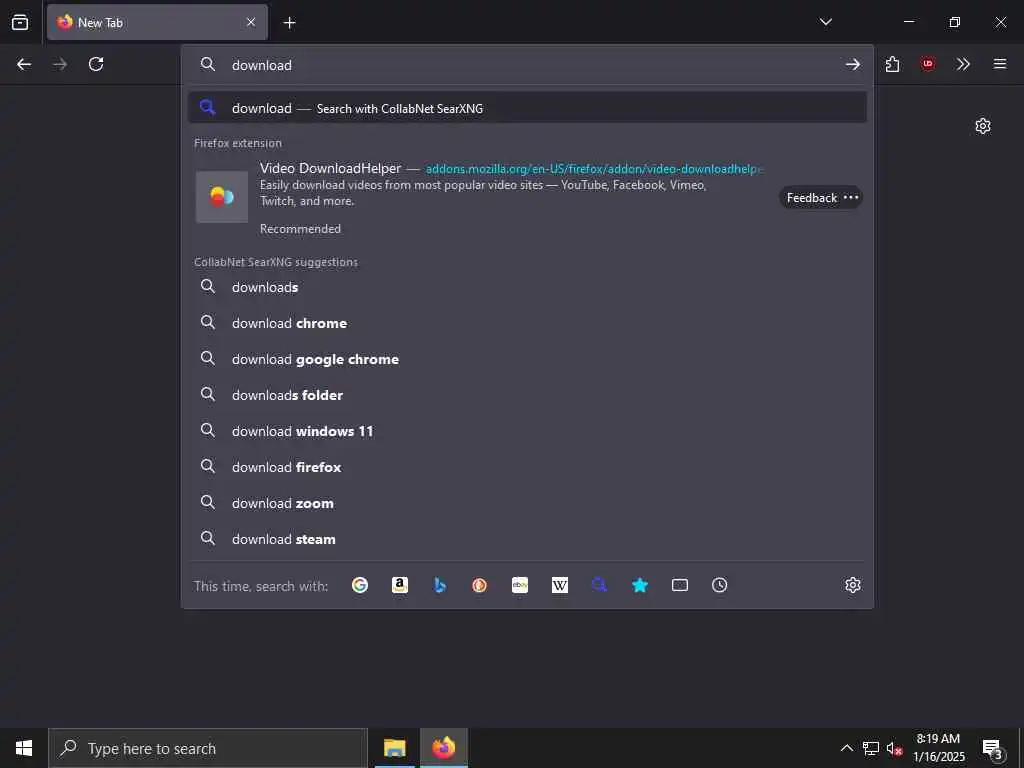Image resolution: width=1024 pixels, height=768 pixels.
Task: Select suggestion downloads folder
Action: tap(527, 394)
